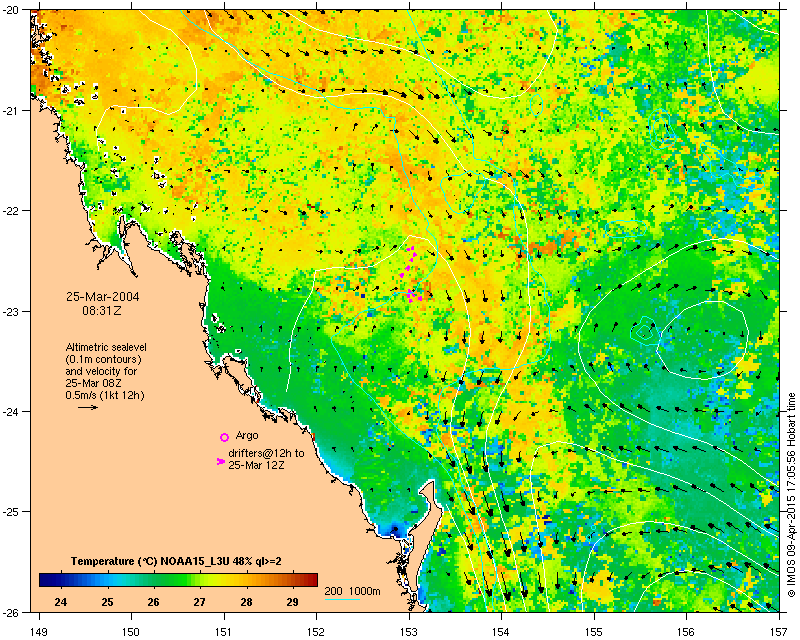Click longitude axis label '155'
800x640 pixels.
point(594,632)
